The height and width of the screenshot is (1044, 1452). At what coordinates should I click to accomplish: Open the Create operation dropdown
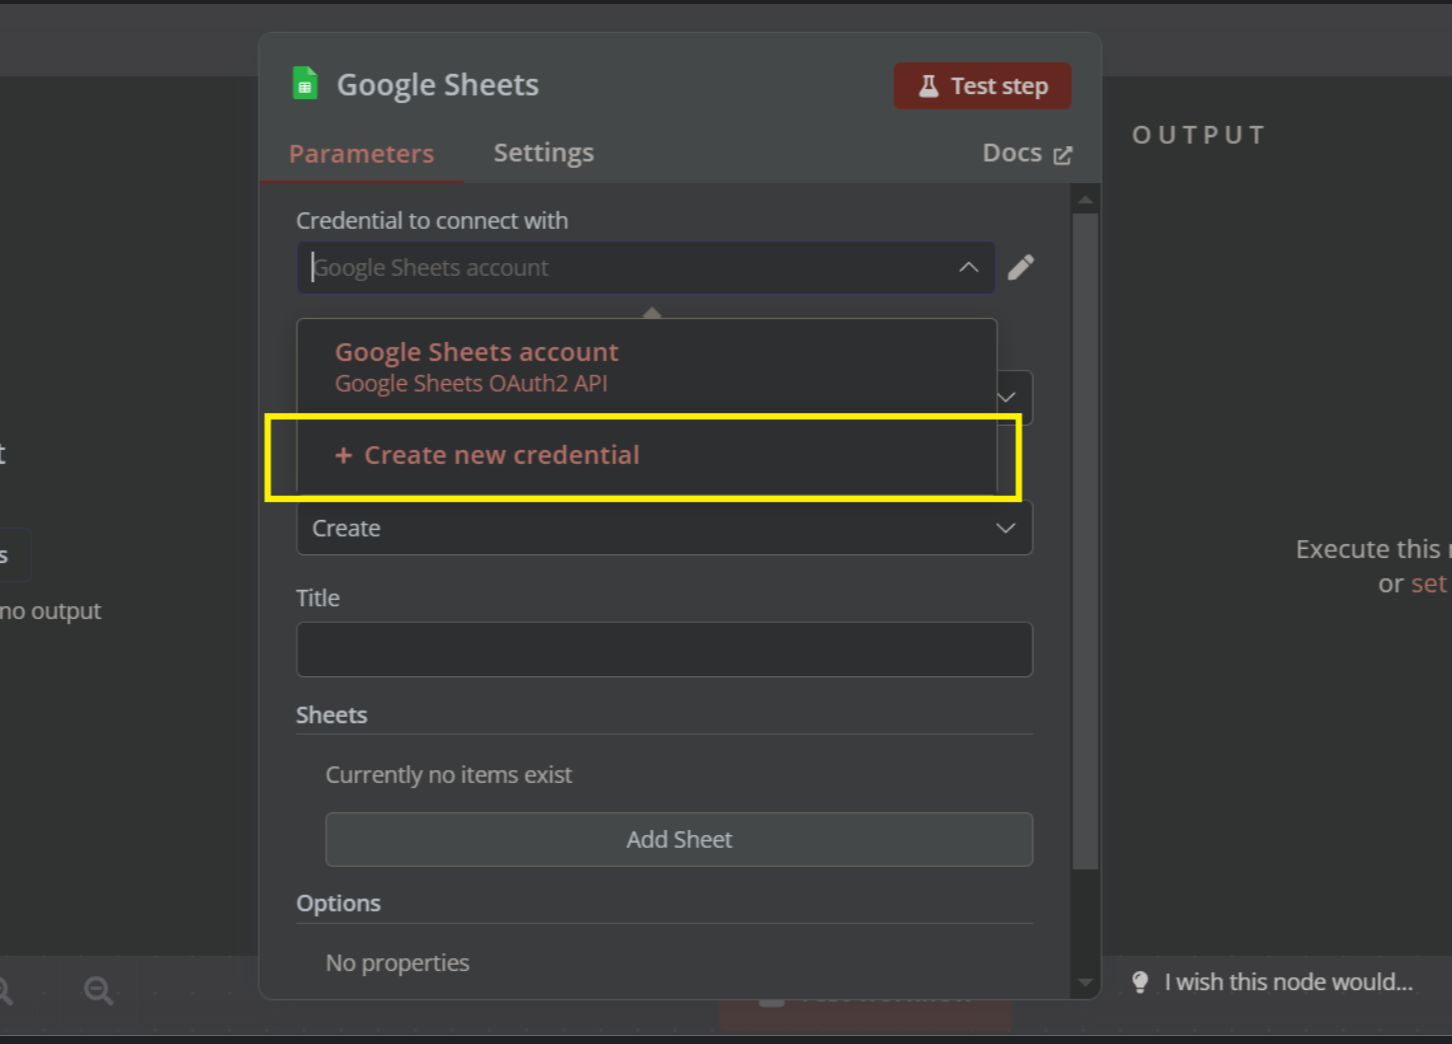(x=664, y=528)
